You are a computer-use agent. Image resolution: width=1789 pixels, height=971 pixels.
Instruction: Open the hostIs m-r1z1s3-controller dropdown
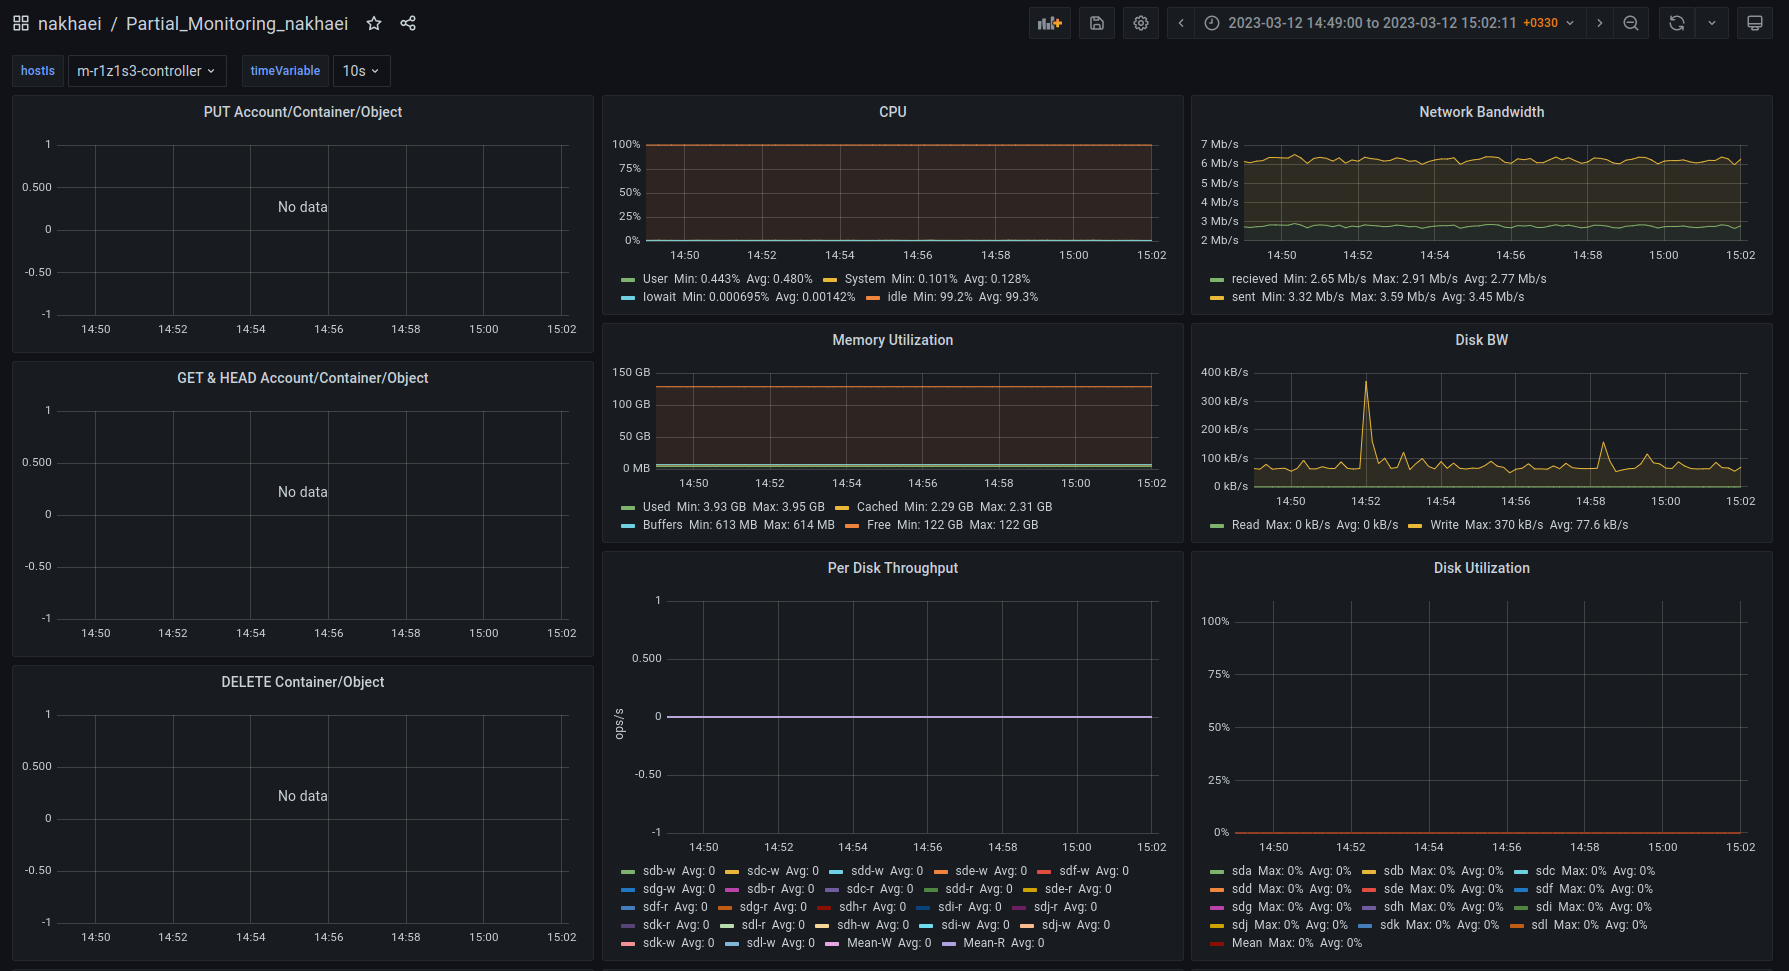coord(147,71)
